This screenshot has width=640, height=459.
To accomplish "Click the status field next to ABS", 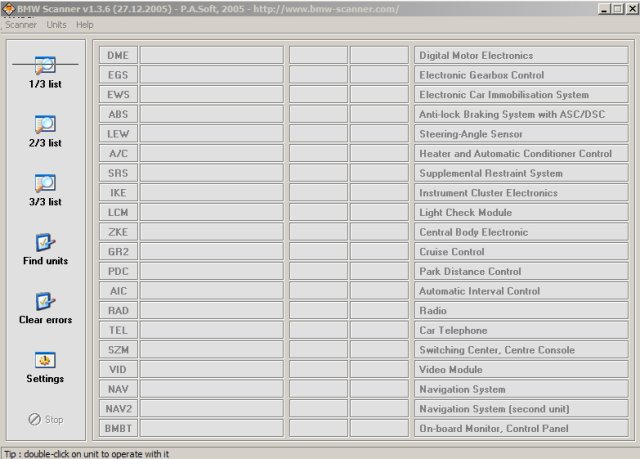I will pyautogui.click(x=211, y=114).
